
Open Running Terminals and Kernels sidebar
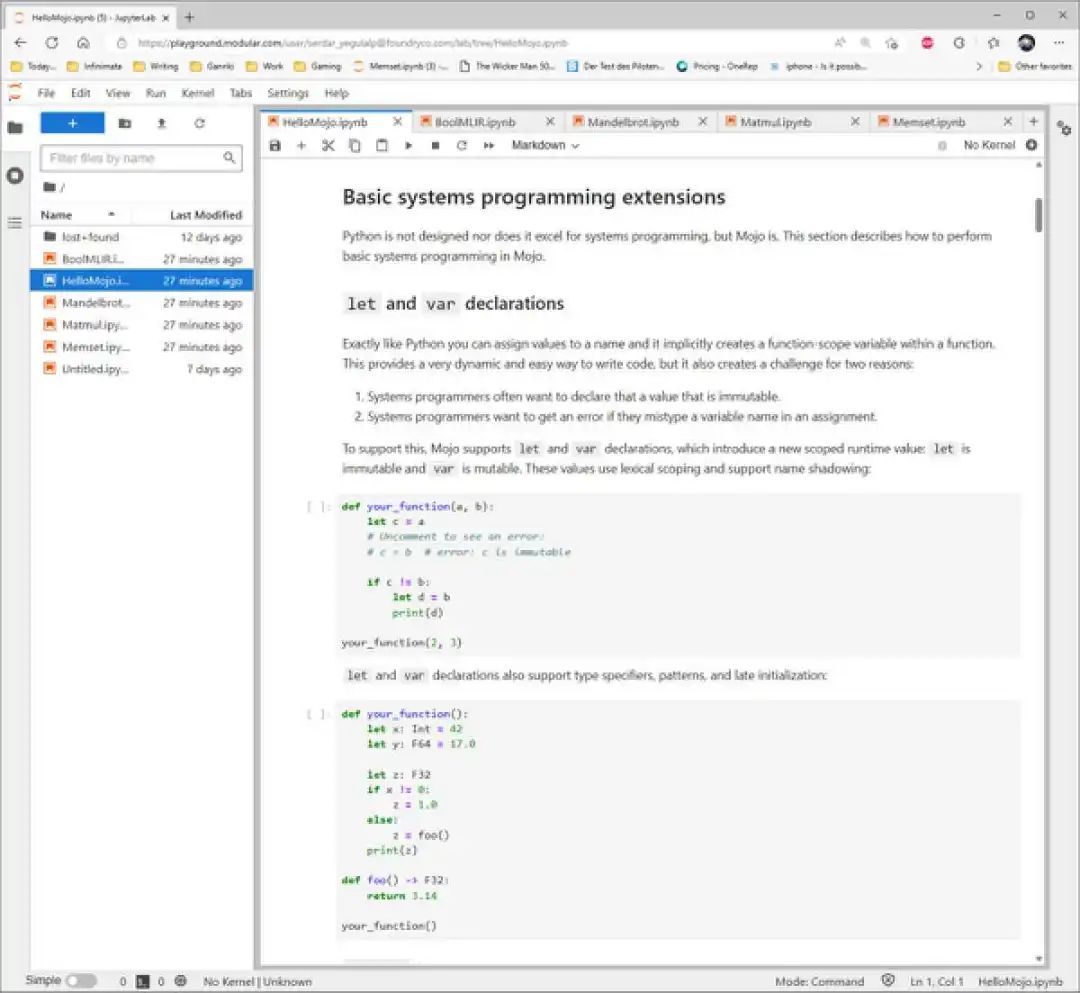pyautogui.click(x=14, y=176)
